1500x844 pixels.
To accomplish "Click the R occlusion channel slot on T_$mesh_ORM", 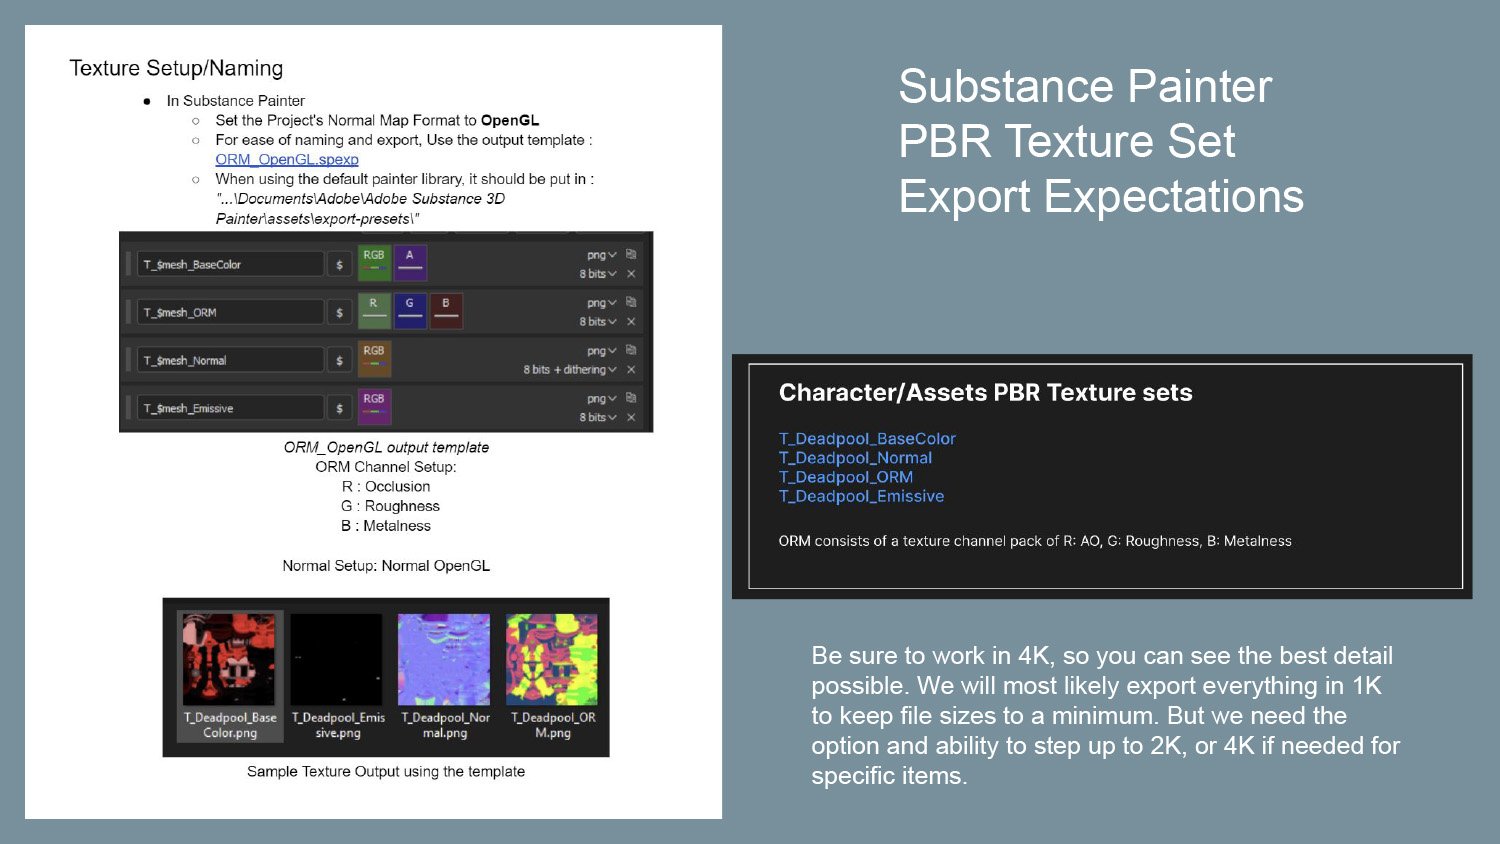I will [374, 311].
